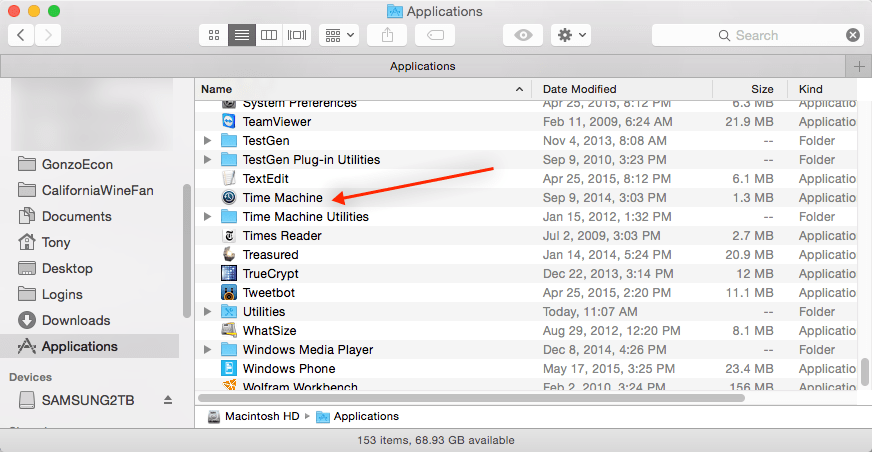Viewport: 872px width, 452px height.
Task: Eject the SAMSUNG2TB drive
Action: click(168, 400)
